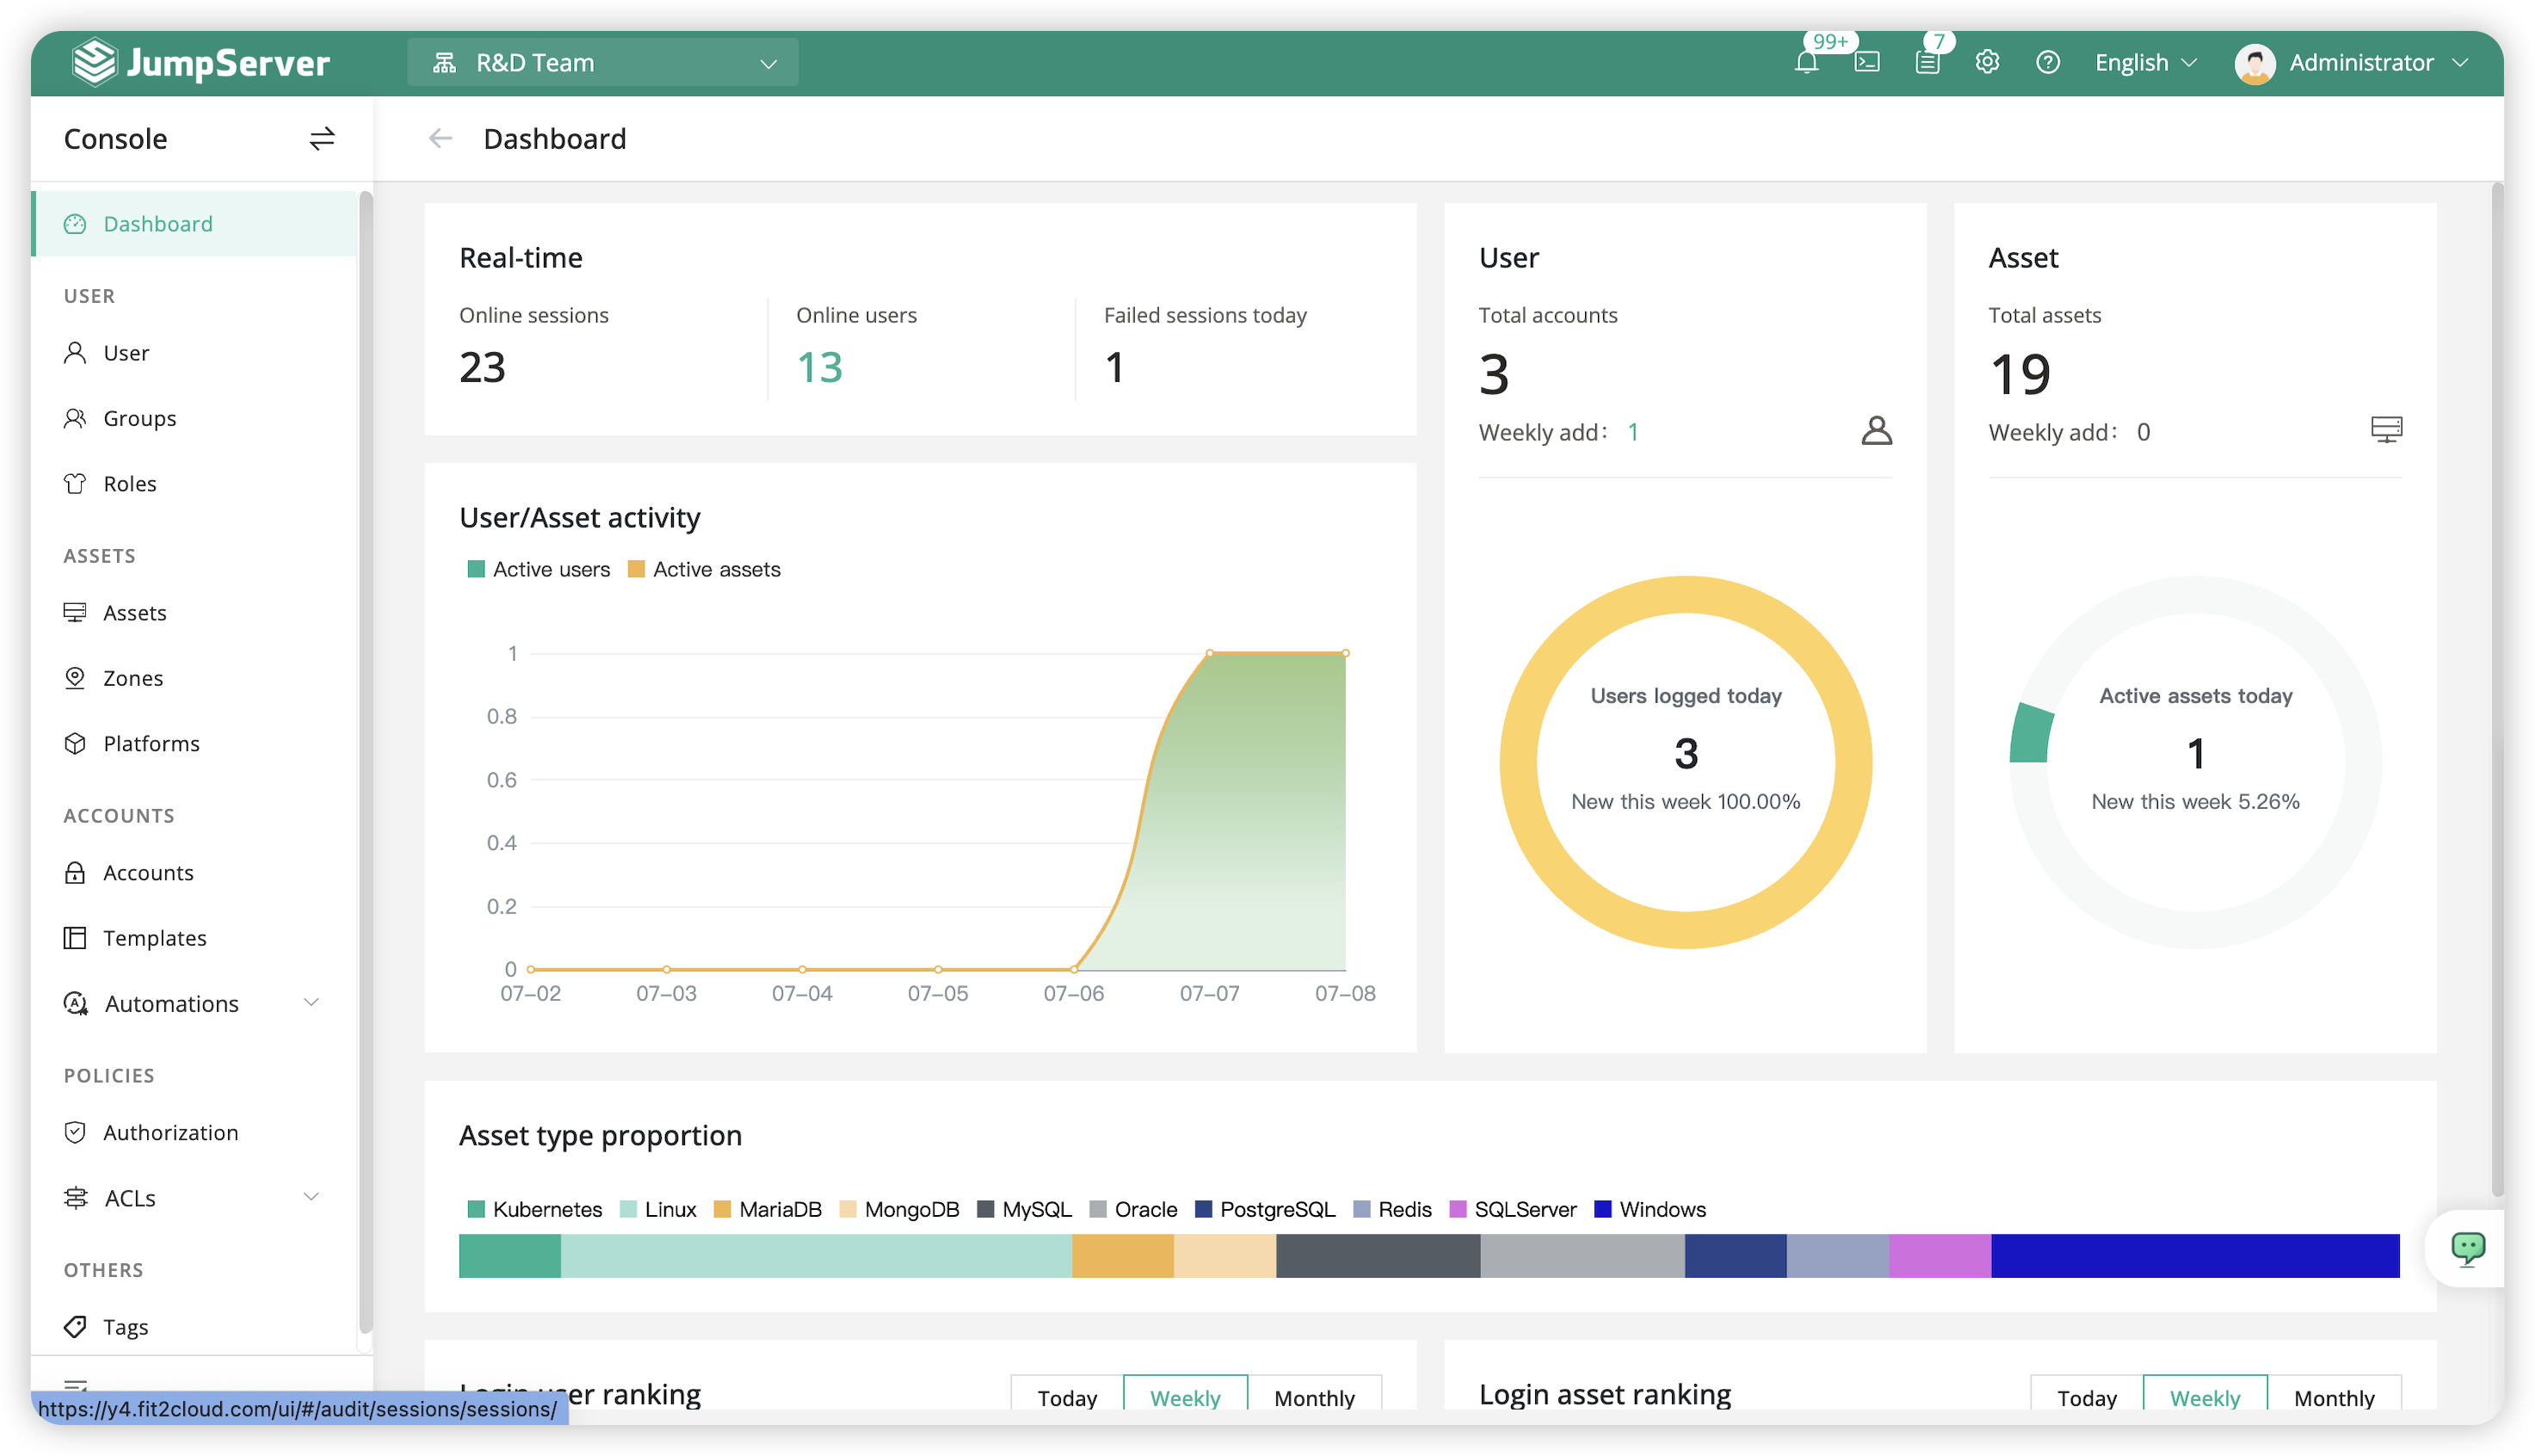Viewport: 2535px width, 1456px height.
Task: Open the web terminal icon
Action: click(1867, 63)
